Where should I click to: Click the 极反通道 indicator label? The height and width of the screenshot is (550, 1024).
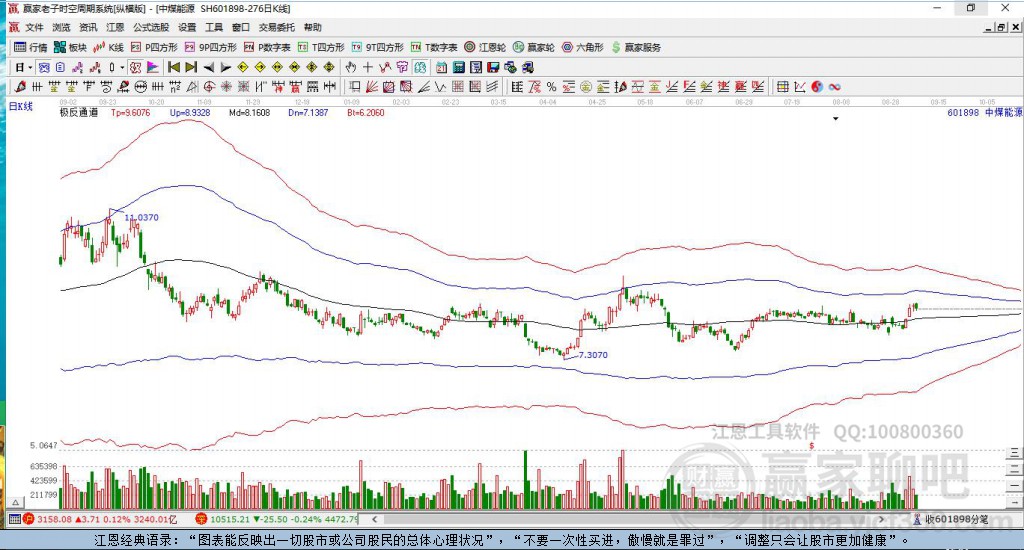79,112
